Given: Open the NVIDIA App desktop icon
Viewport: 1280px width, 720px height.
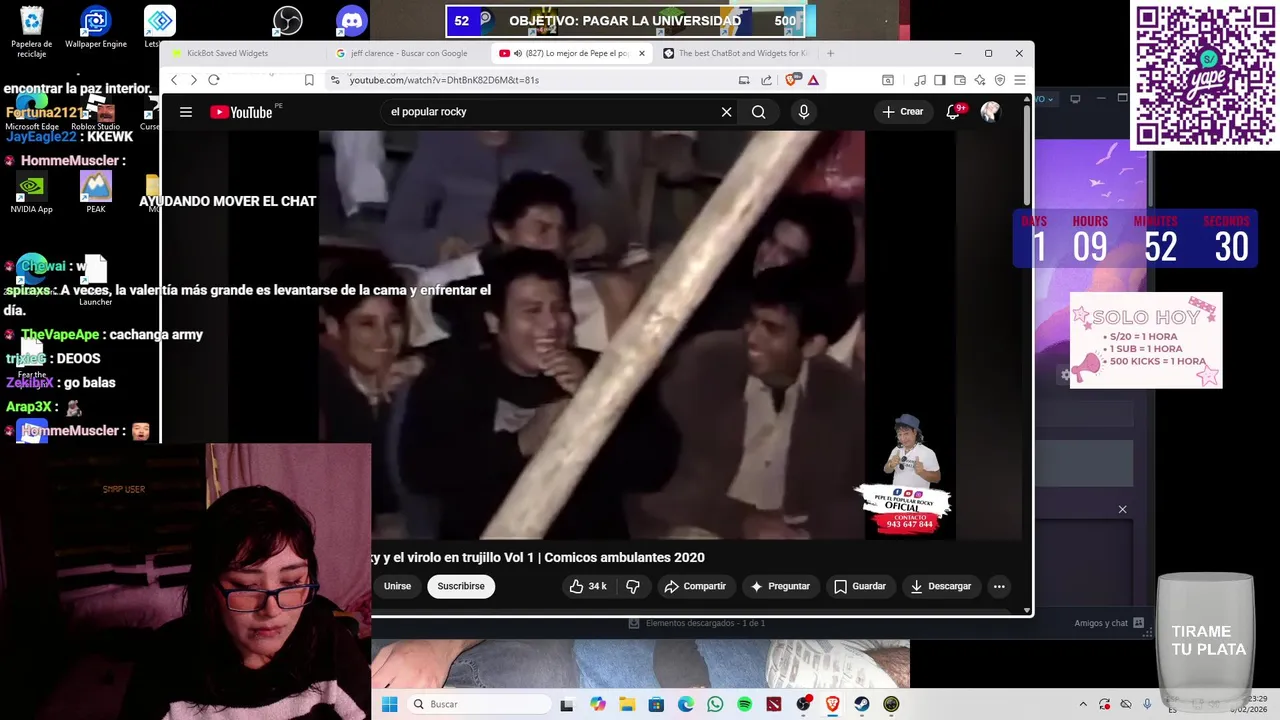Looking at the screenshot, I should click(x=31, y=193).
